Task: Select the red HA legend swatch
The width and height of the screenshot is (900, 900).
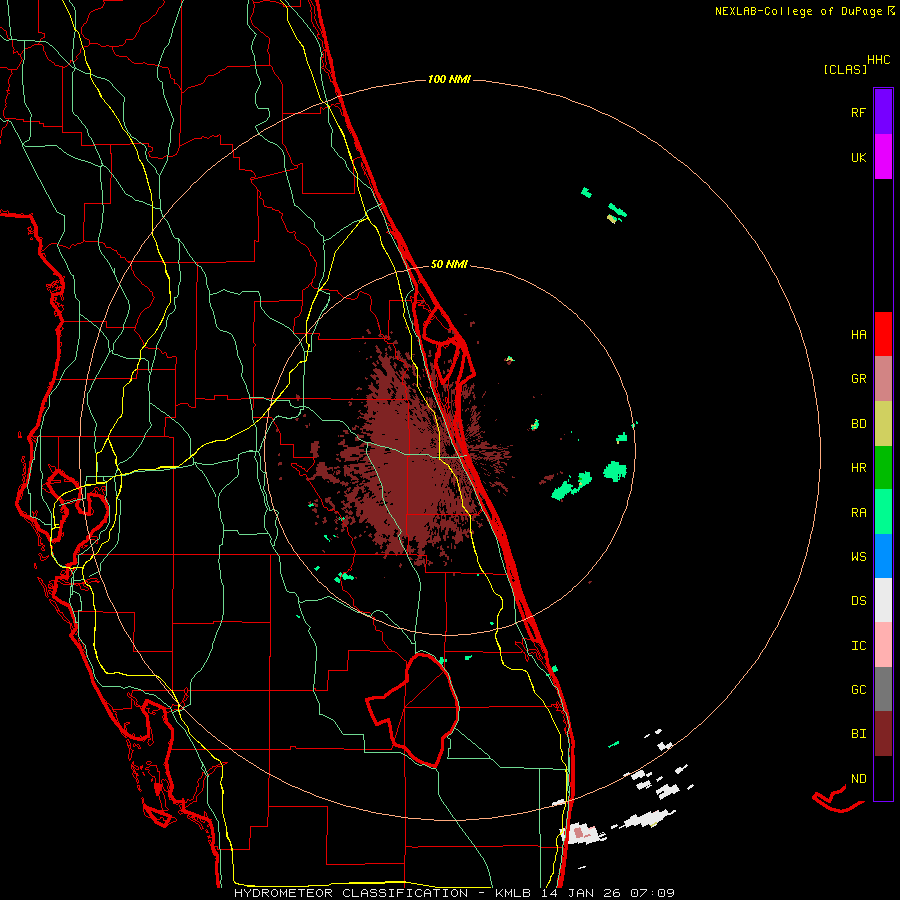Action: click(883, 334)
